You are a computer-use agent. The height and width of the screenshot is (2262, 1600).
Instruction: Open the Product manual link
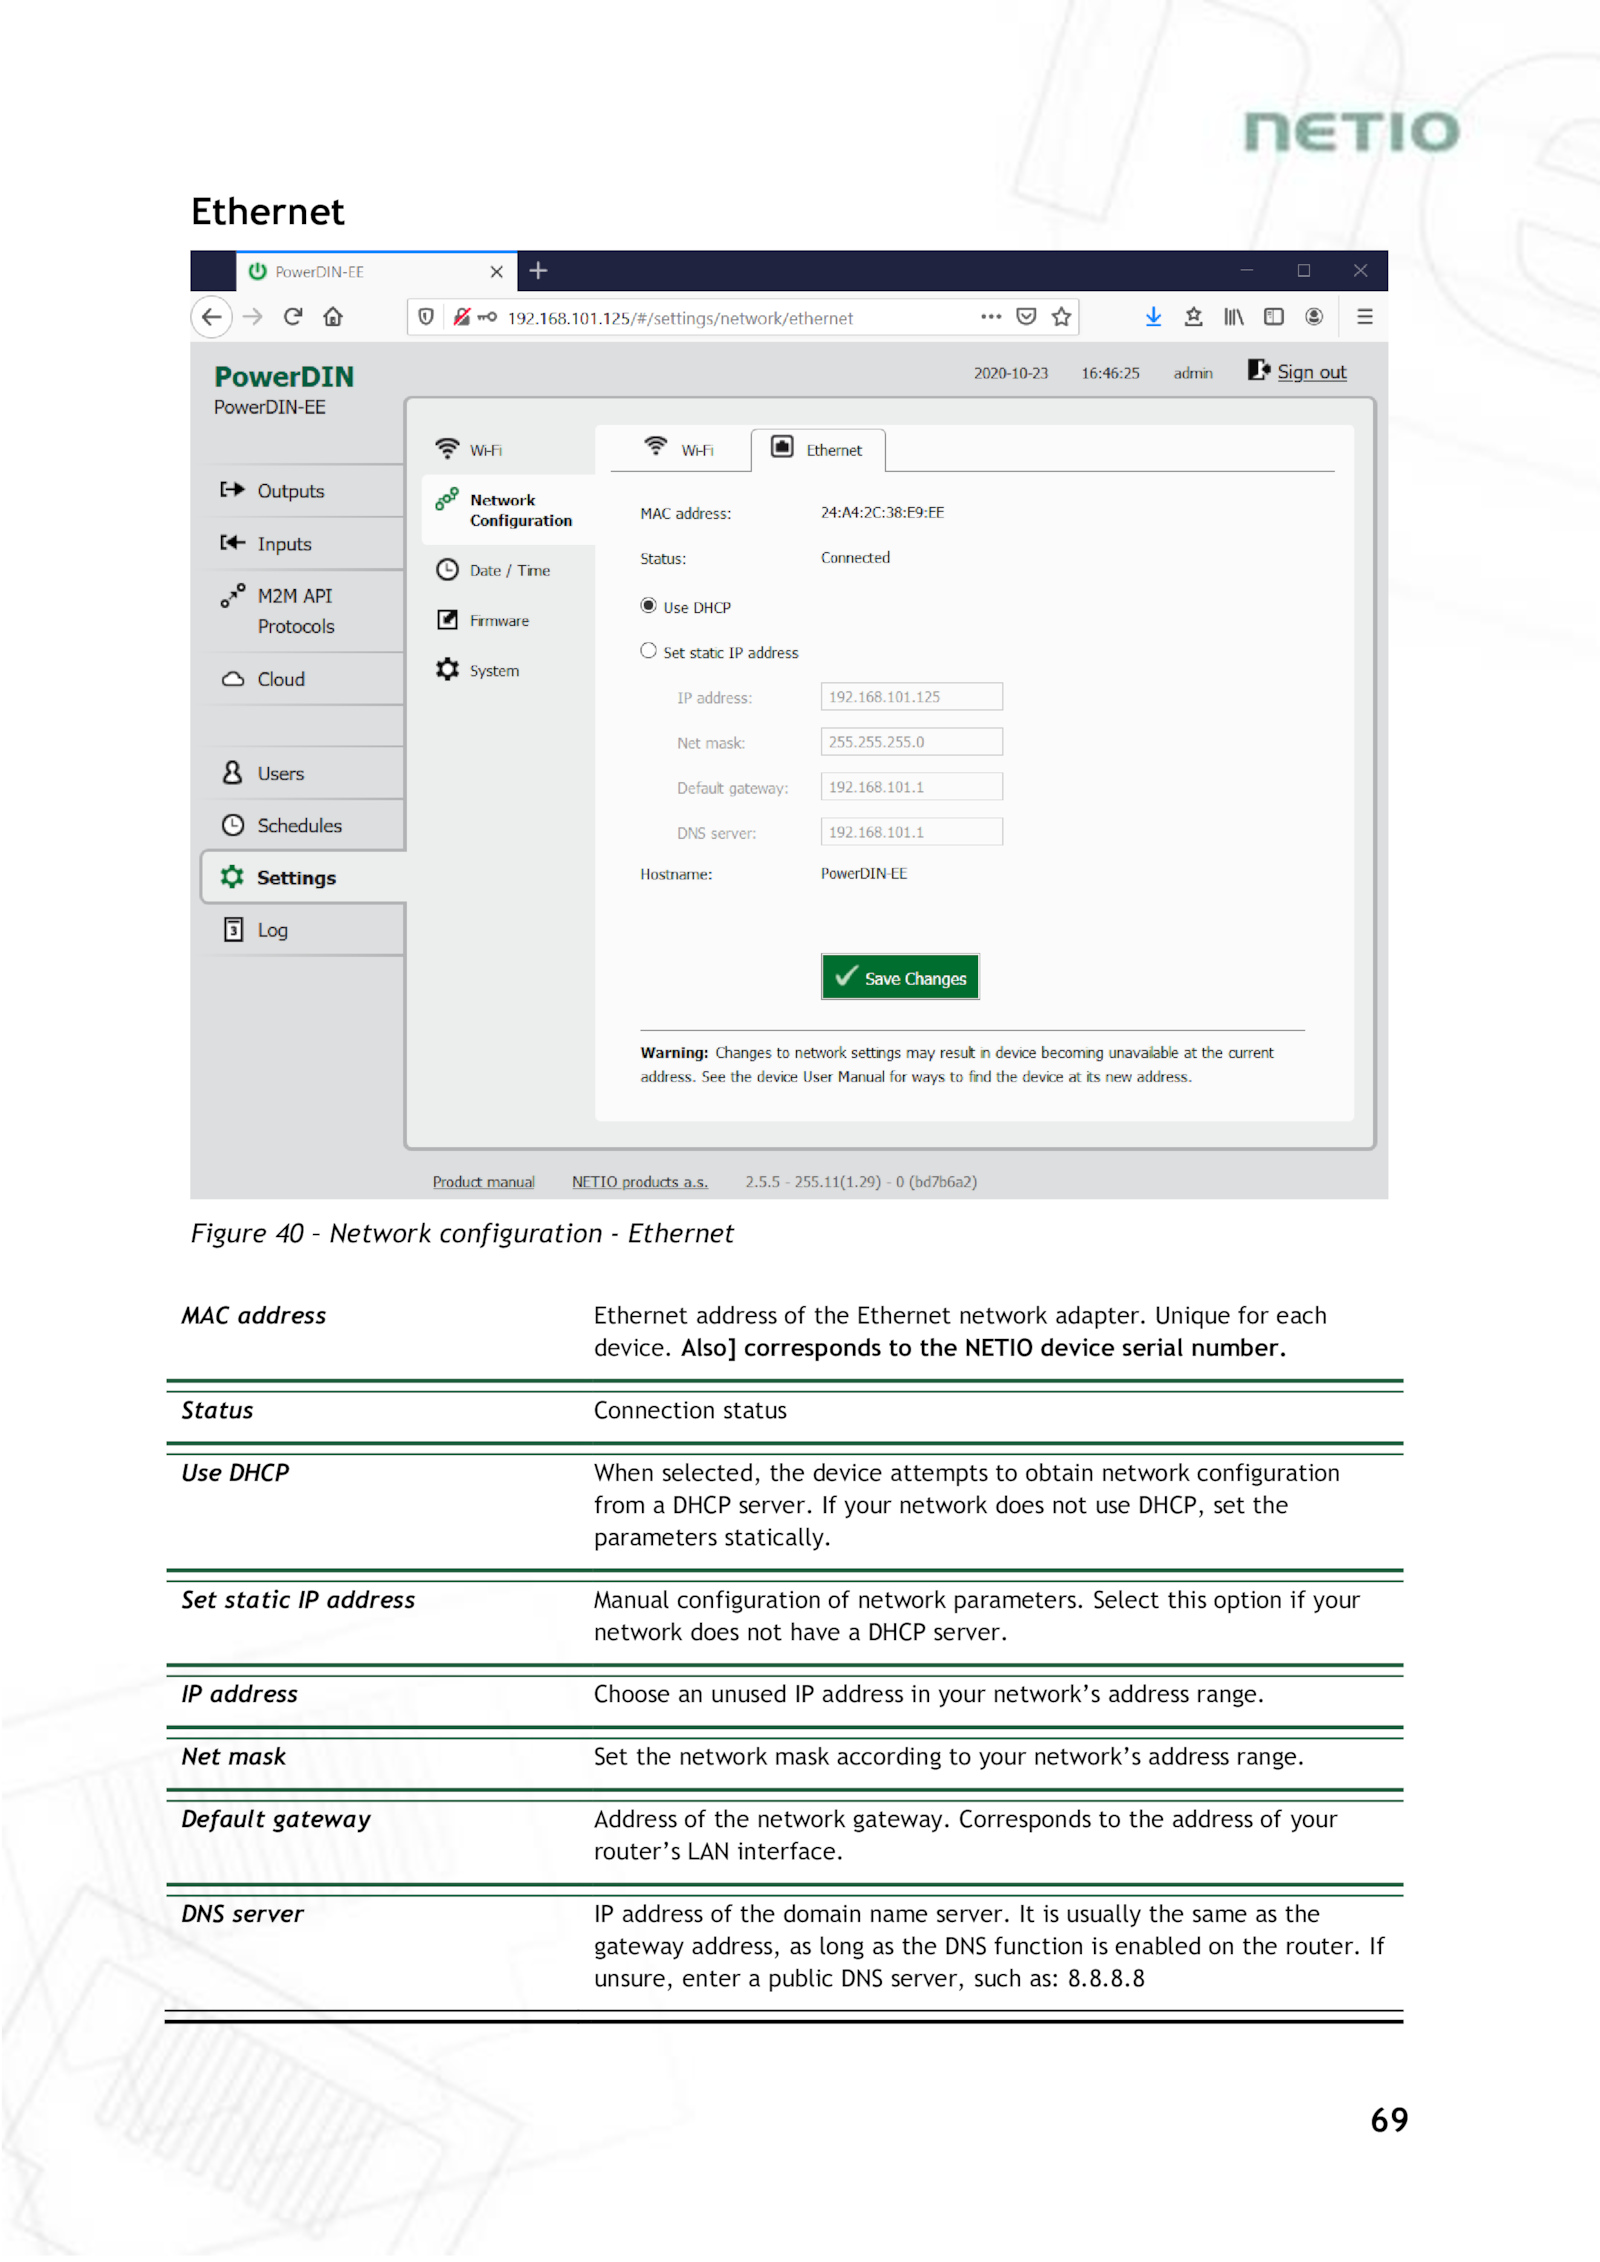(x=483, y=1182)
